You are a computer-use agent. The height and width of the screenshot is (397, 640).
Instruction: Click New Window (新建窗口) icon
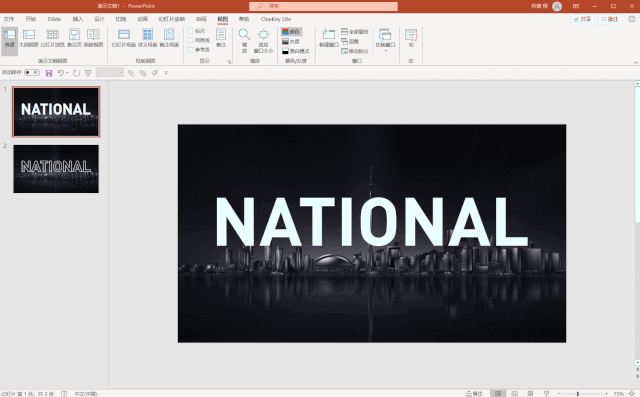[x=329, y=38]
